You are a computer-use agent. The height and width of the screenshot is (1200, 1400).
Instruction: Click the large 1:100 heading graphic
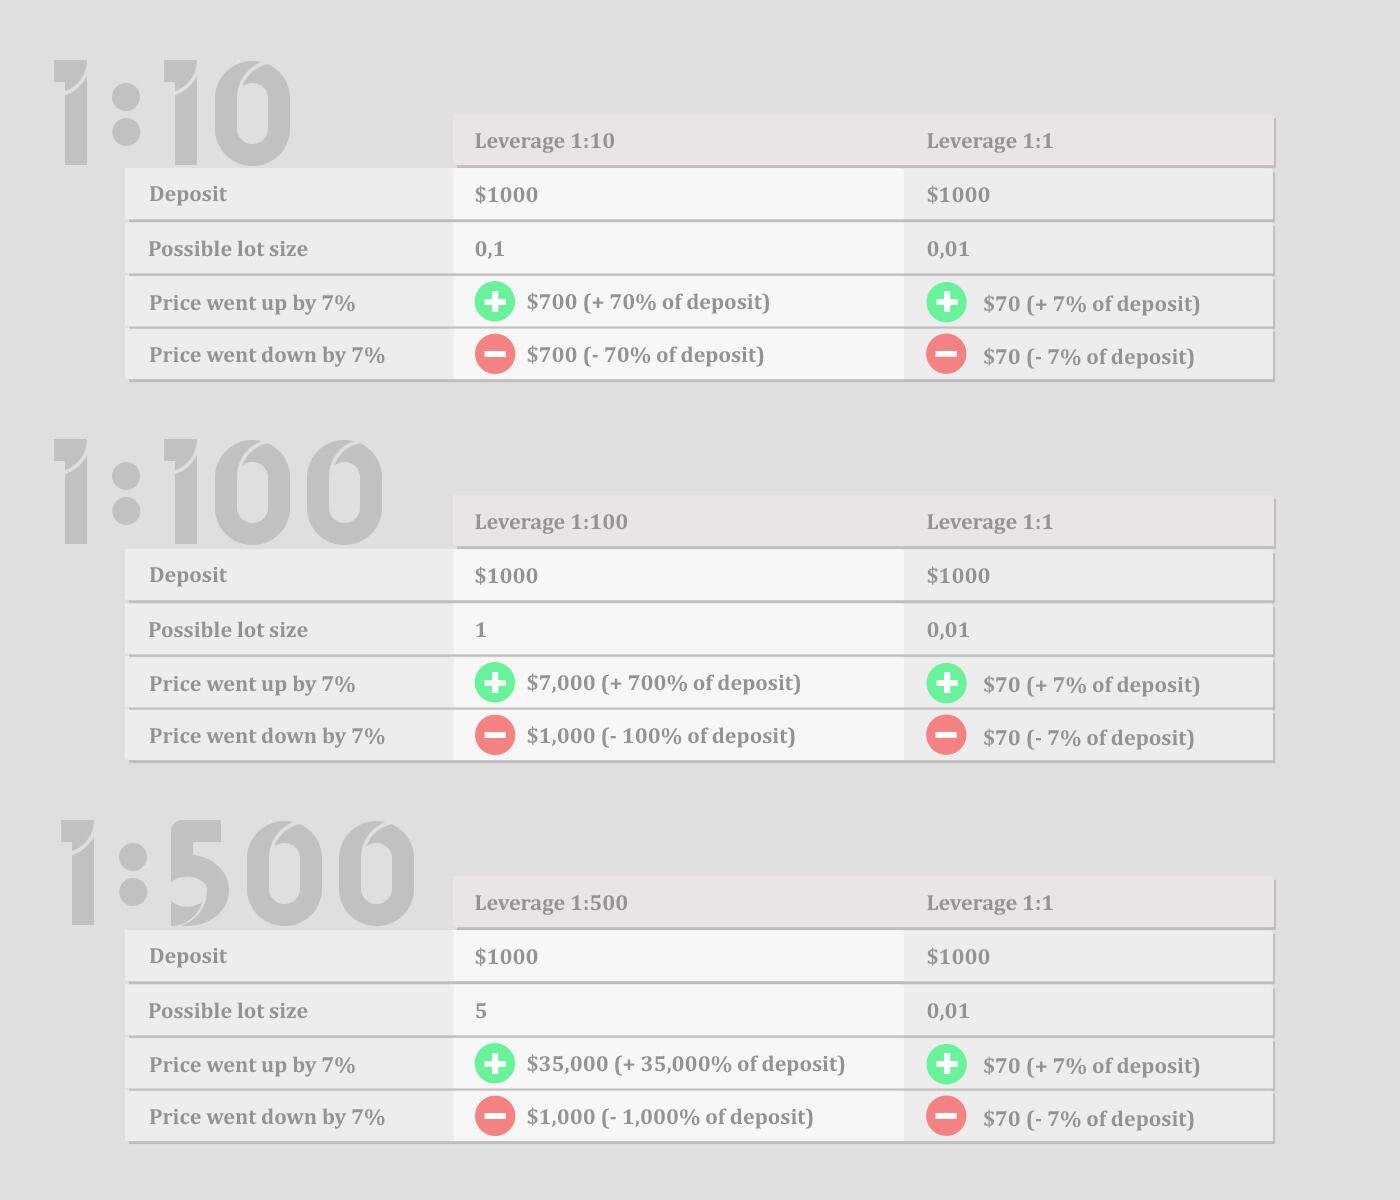[x=218, y=493]
